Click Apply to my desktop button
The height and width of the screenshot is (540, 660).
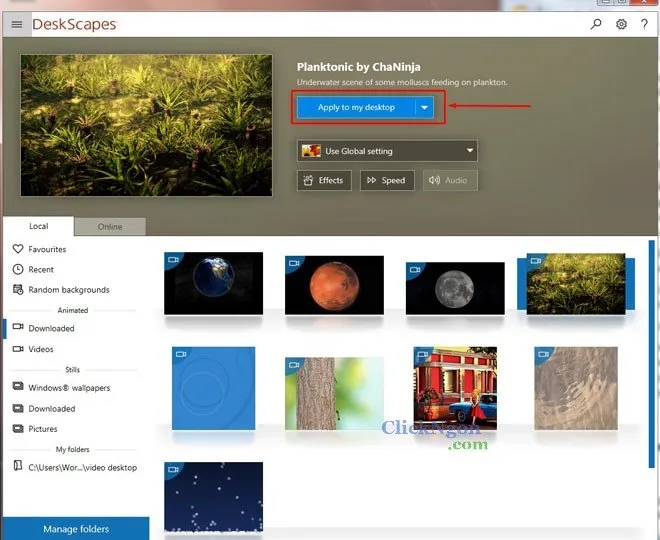(x=356, y=107)
